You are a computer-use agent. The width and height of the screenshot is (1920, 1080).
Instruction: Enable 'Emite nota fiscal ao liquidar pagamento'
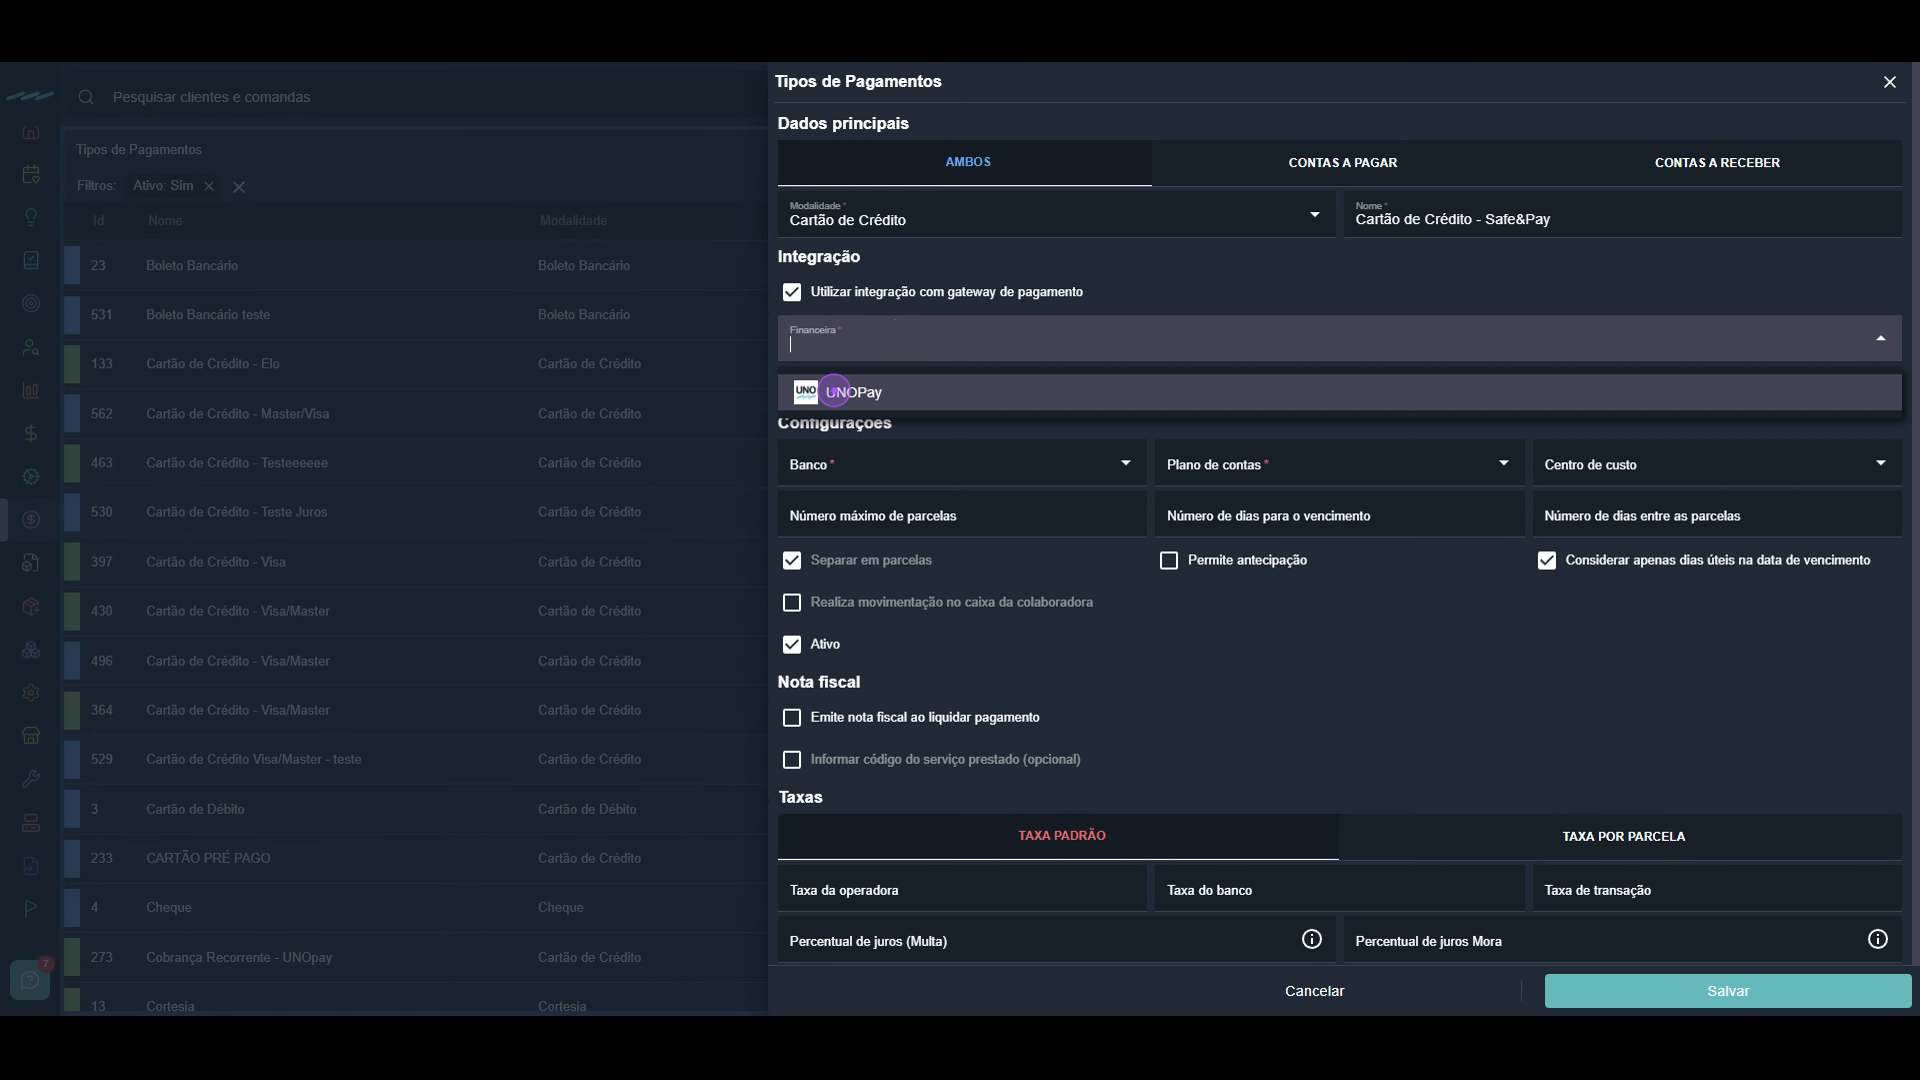click(792, 717)
